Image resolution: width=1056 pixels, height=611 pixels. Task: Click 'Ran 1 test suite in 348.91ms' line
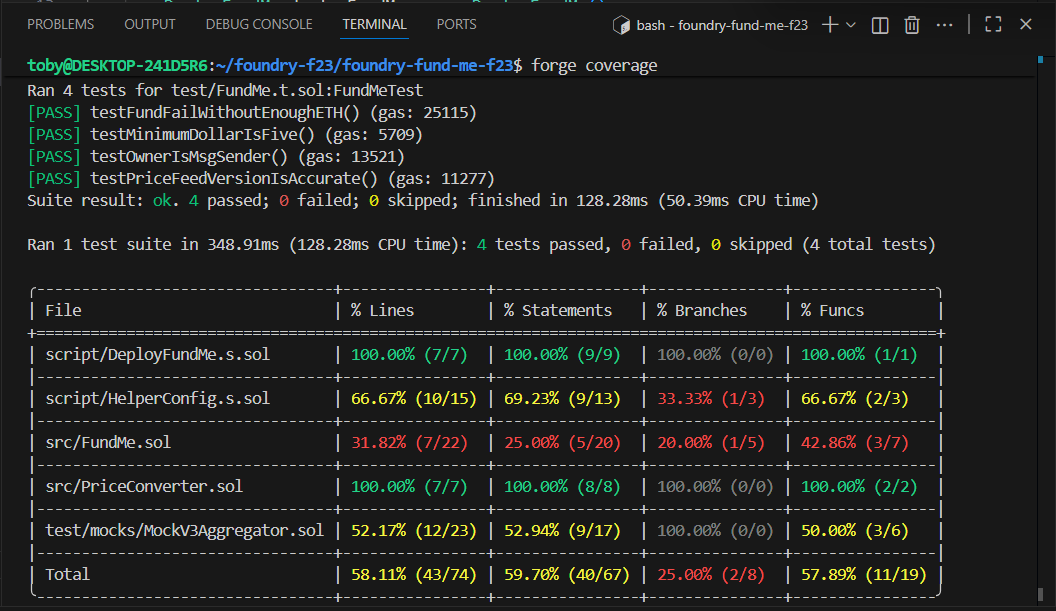[481, 245]
